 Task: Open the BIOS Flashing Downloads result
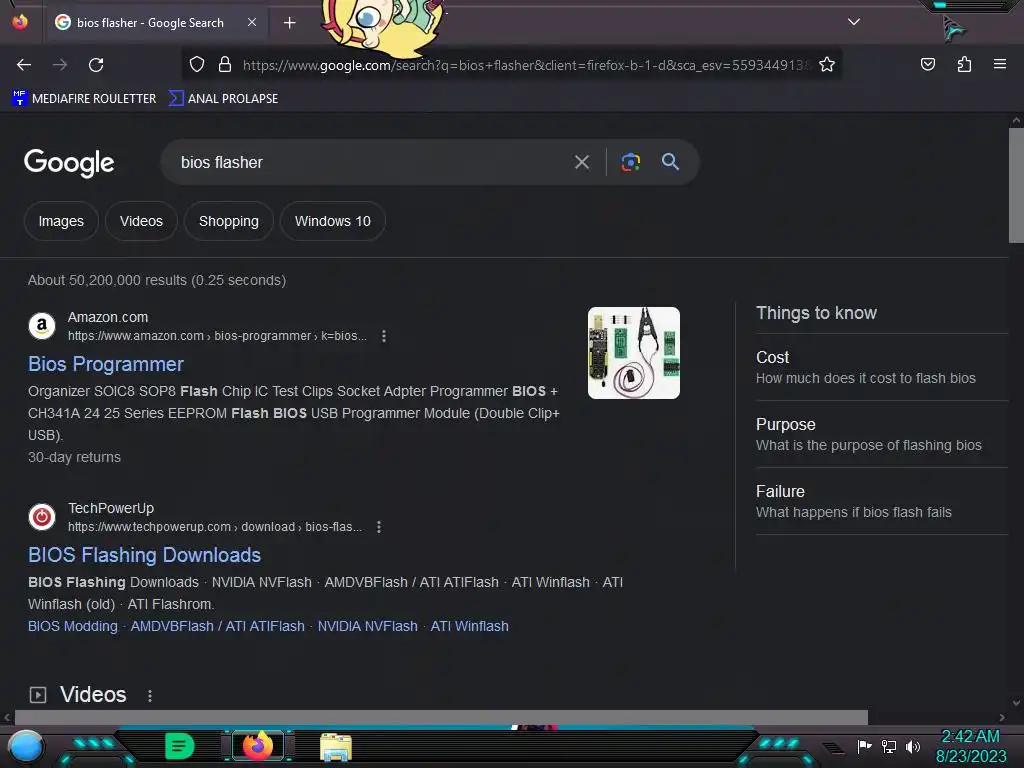(144, 555)
